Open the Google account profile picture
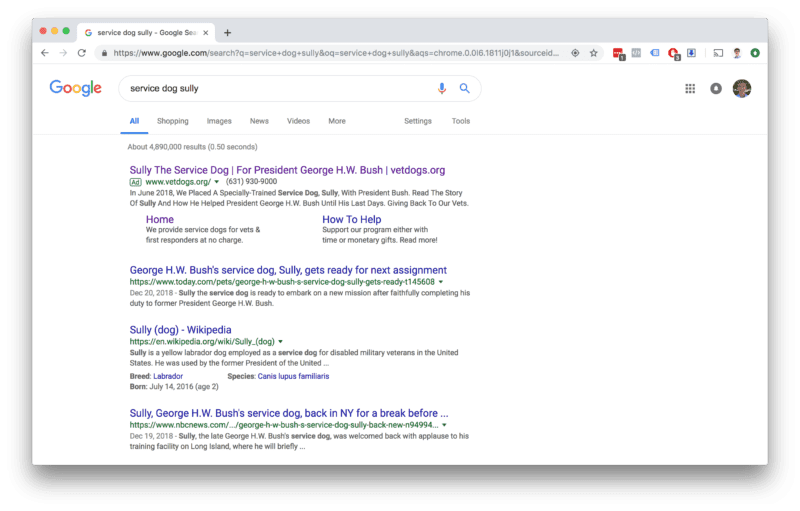Screen dimensions: 800x511 [x=742, y=89]
